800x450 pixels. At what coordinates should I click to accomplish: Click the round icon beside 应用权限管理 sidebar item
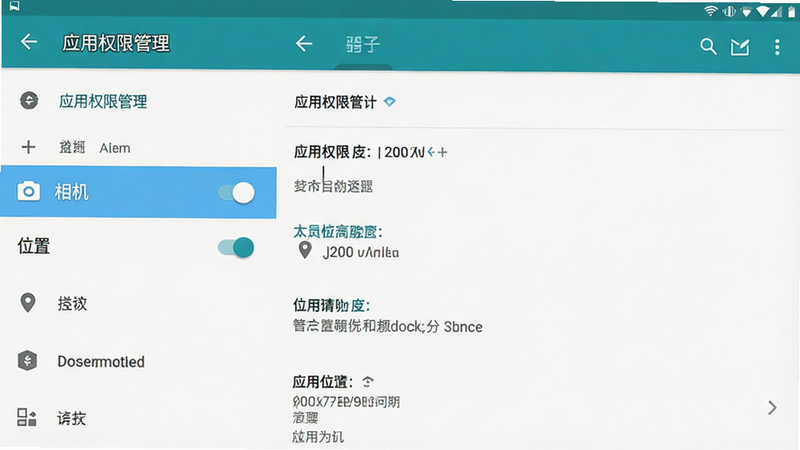(29, 101)
